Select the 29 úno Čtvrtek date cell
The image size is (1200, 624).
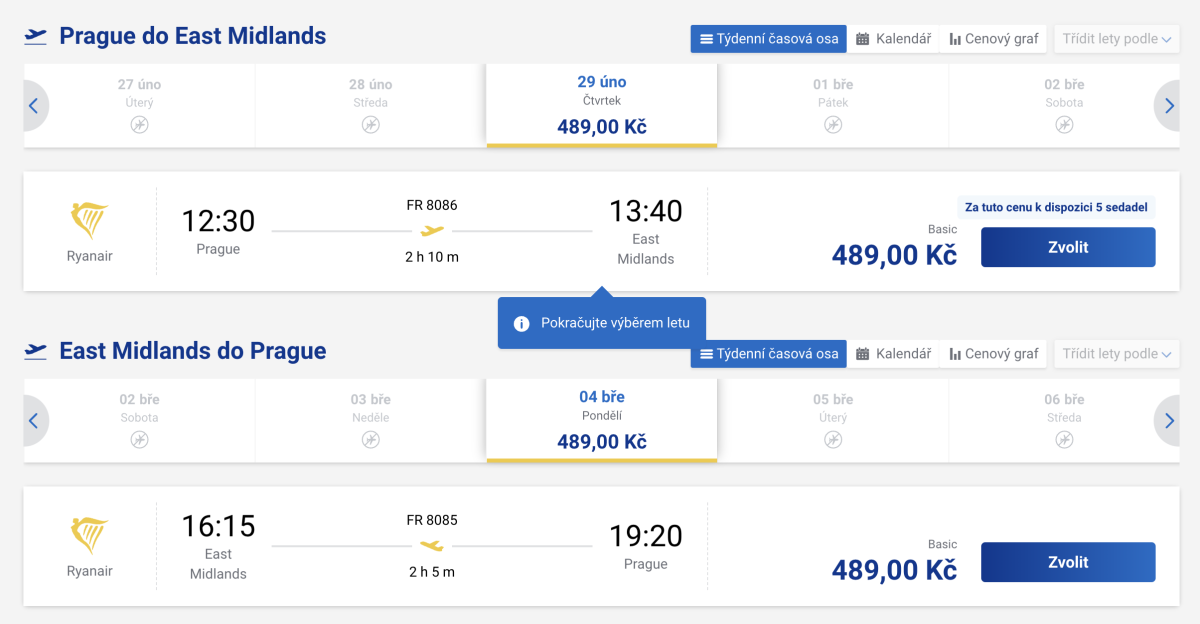[x=601, y=105]
